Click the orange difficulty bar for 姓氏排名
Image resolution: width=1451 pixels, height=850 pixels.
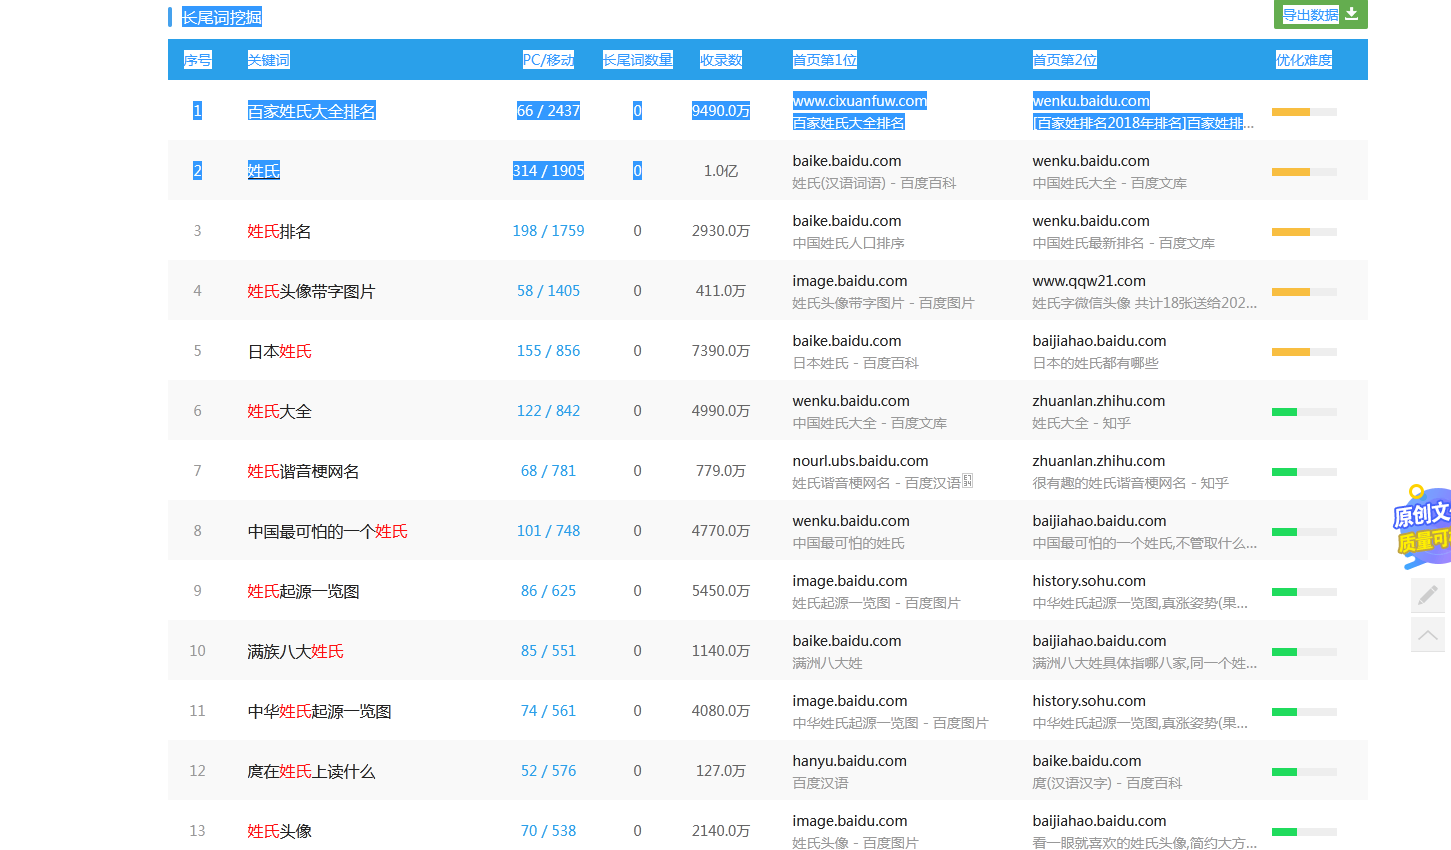[1304, 232]
